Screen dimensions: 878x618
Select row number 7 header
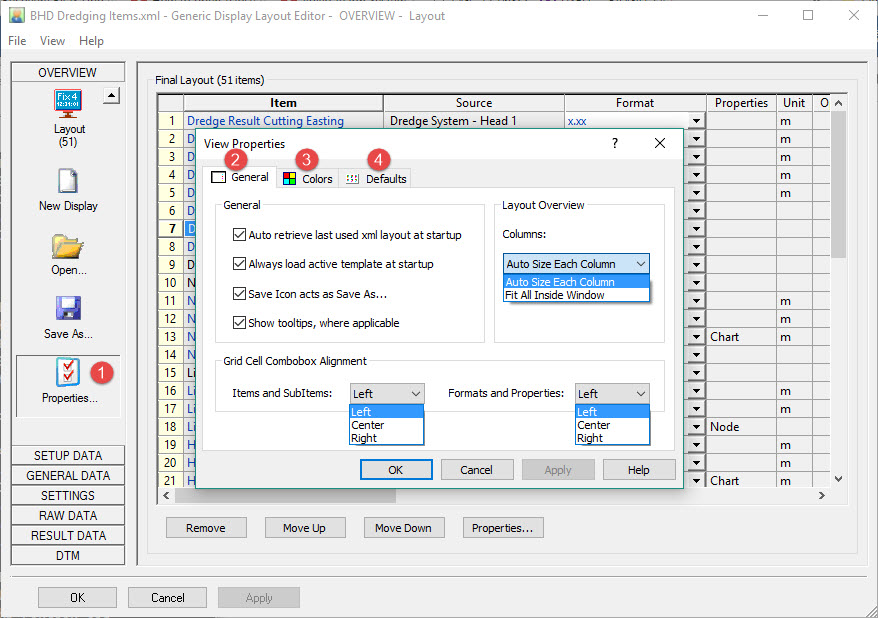point(171,228)
